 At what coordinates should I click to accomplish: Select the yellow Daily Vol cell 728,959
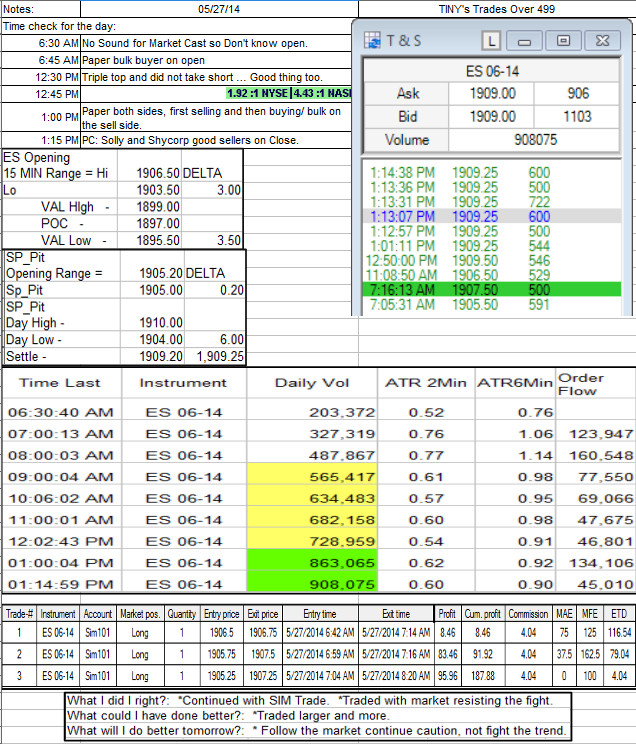(x=312, y=541)
